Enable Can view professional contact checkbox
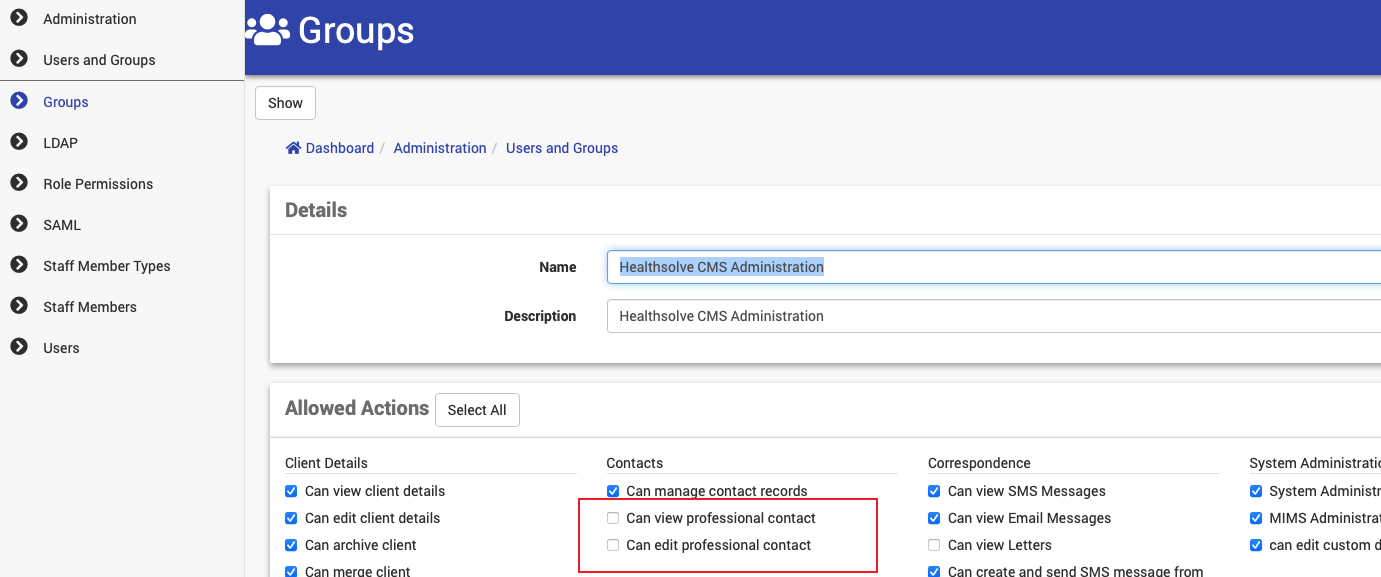Screen dimensions: 1381x577 [x=613, y=518]
